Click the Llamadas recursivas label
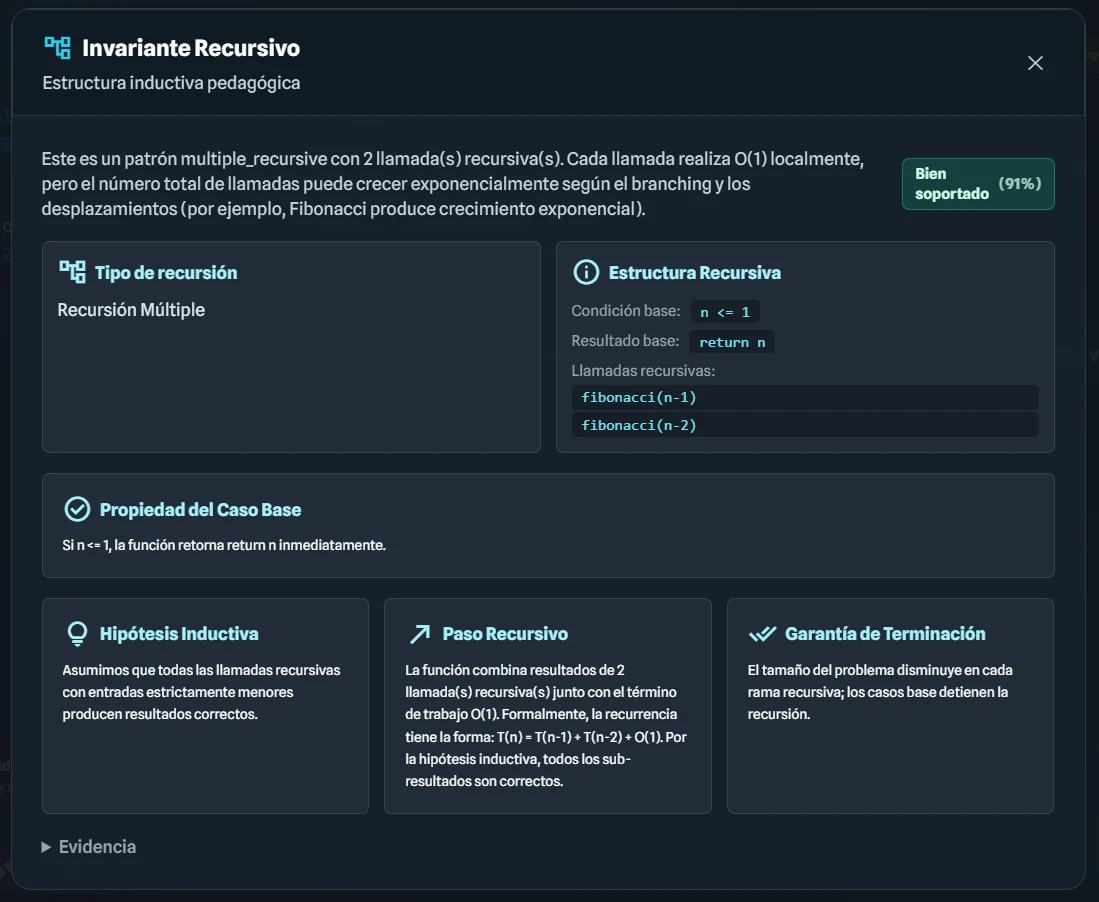The height and width of the screenshot is (902, 1099). (643, 371)
